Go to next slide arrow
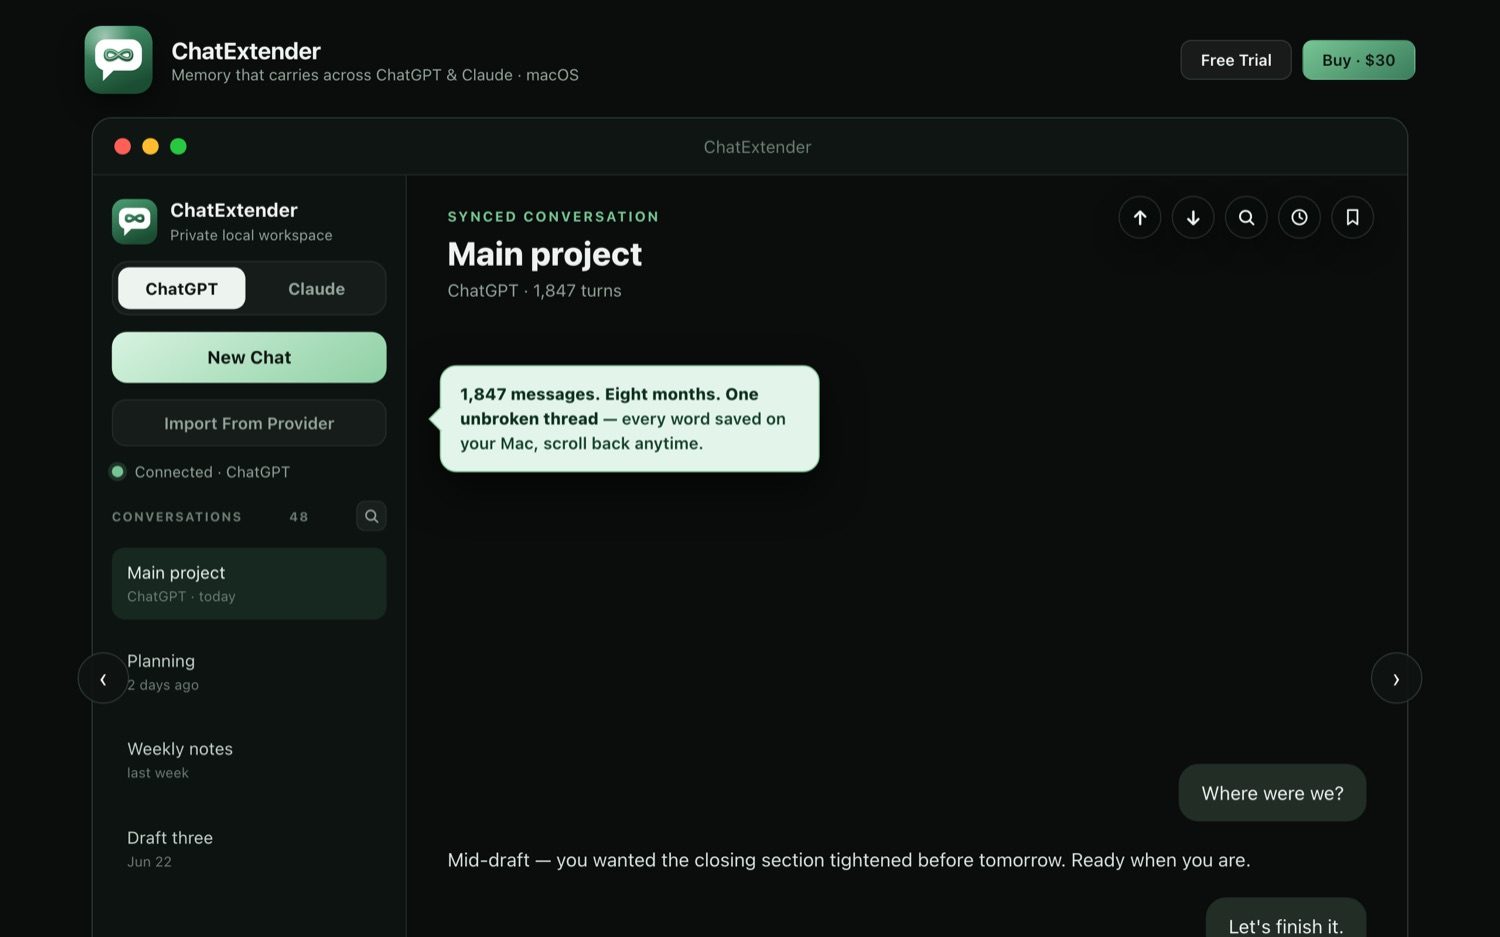 [x=1396, y=678]
